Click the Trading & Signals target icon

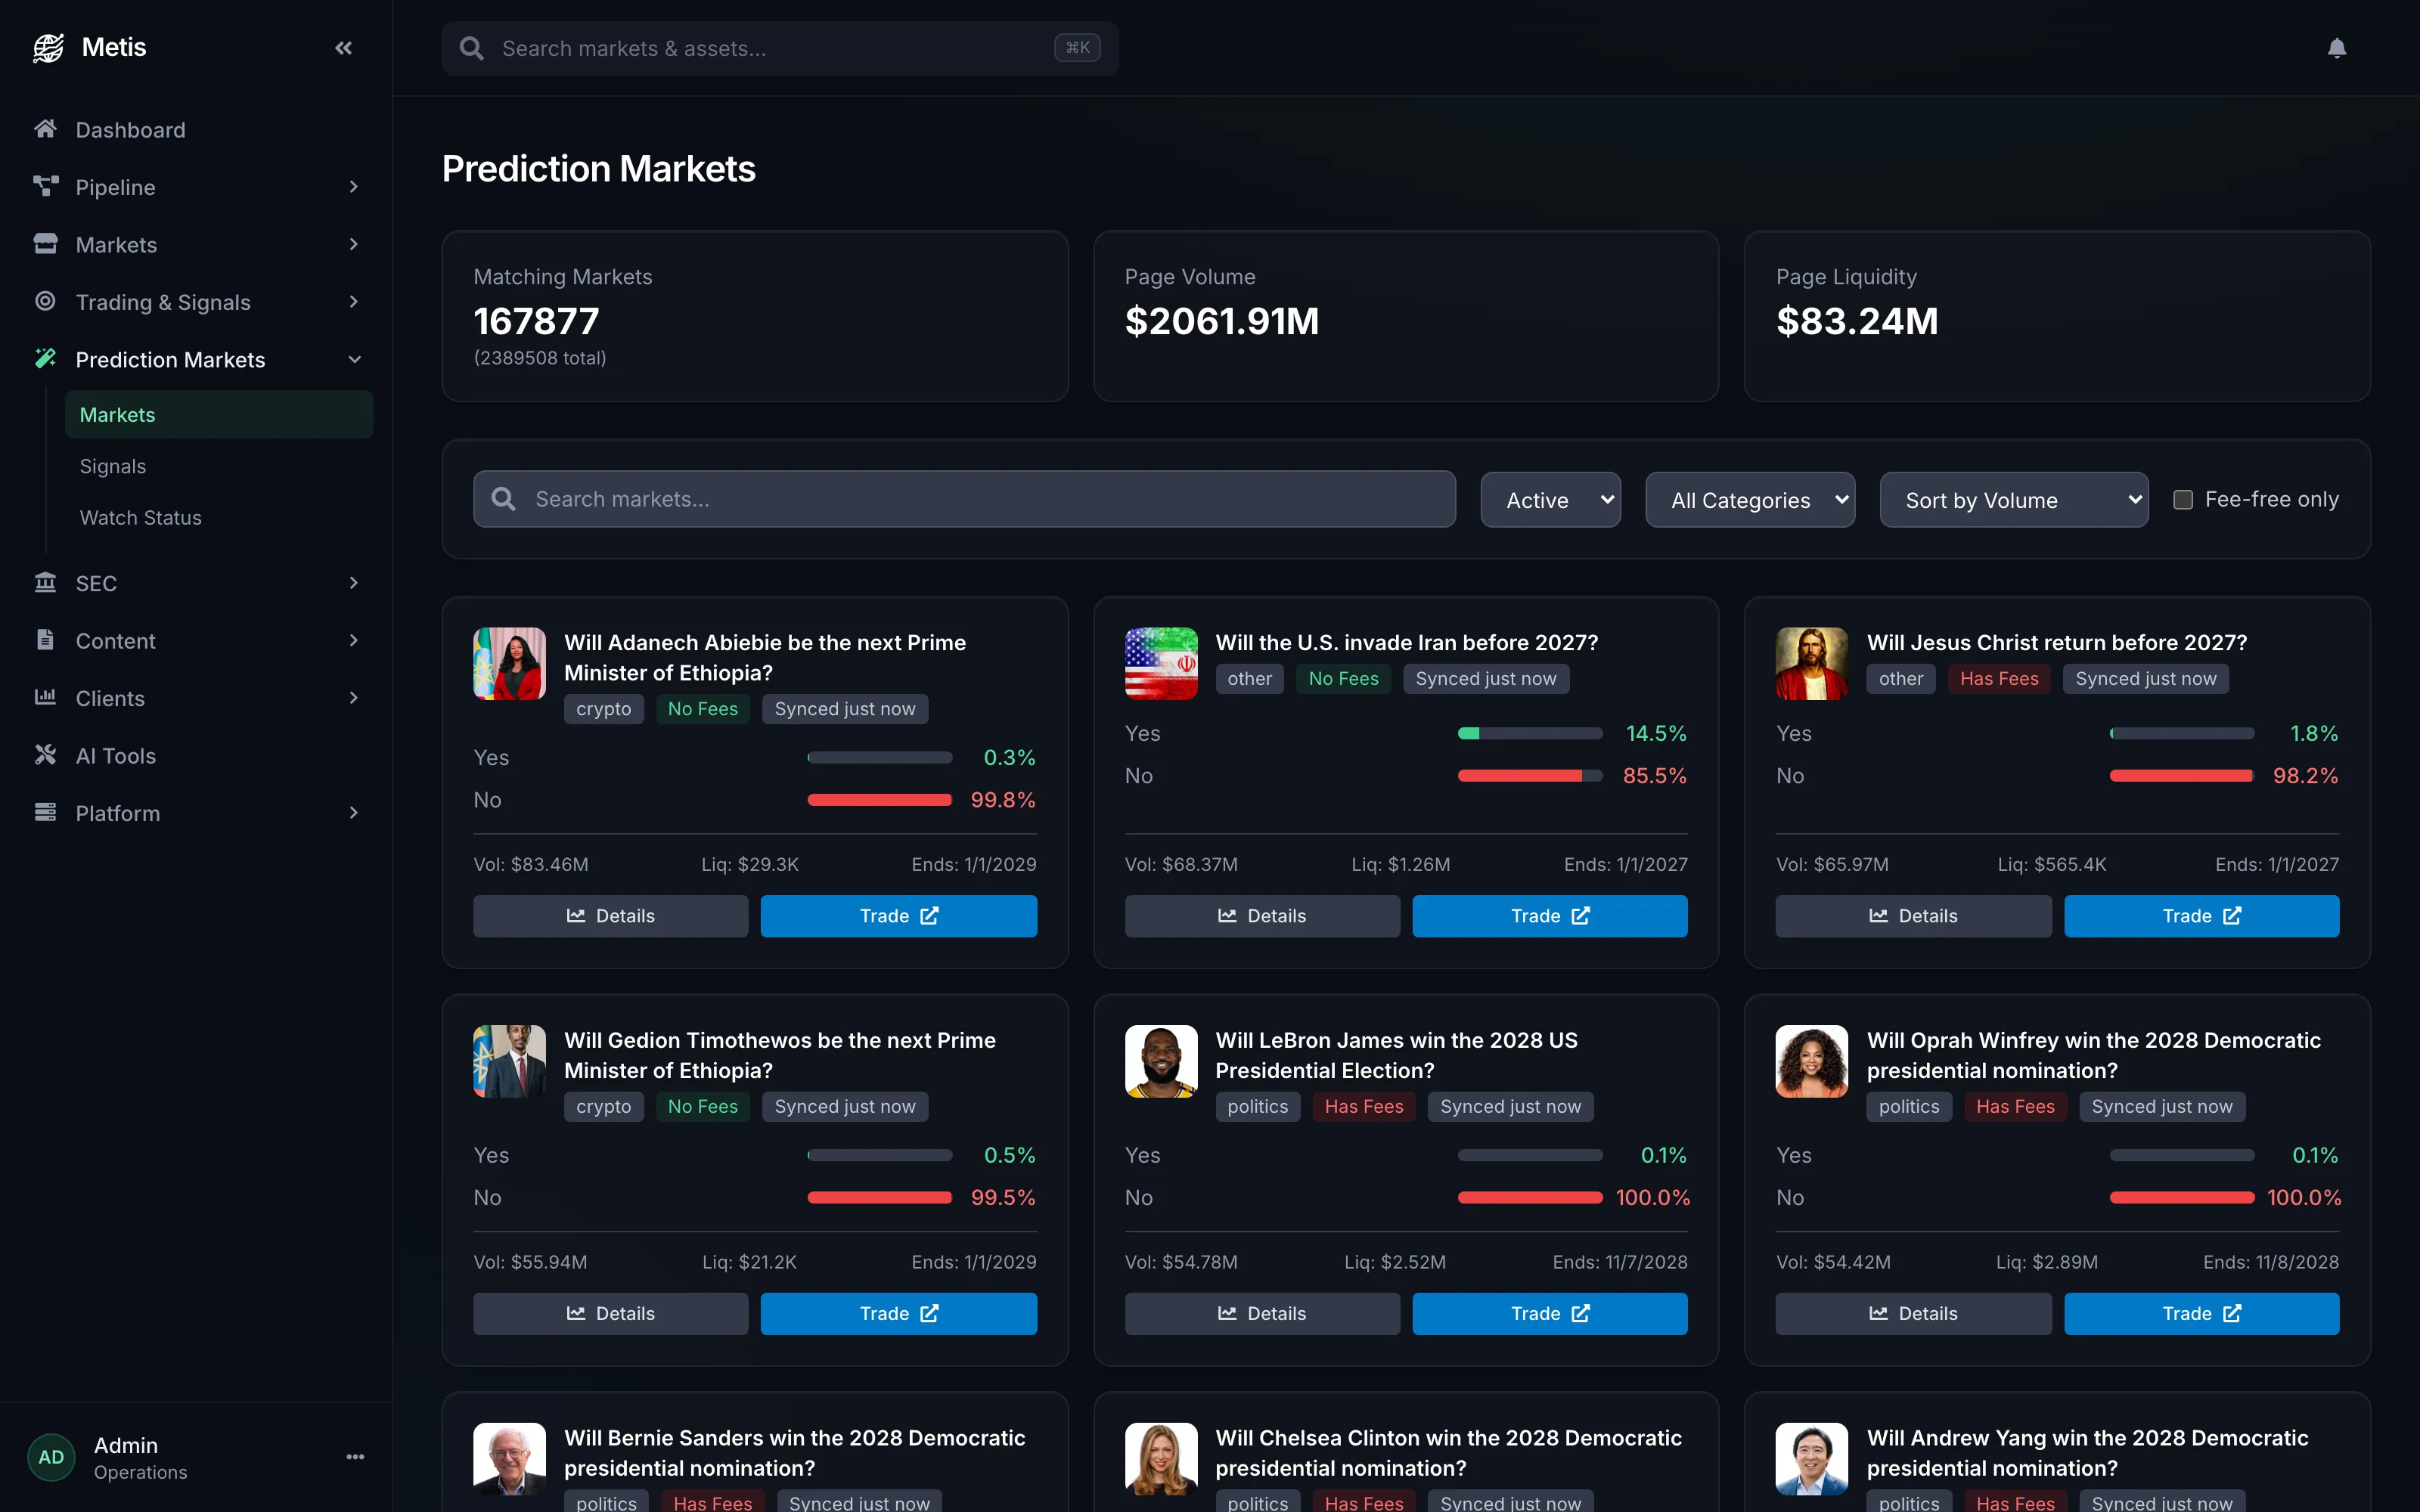[x=45, y=301]
